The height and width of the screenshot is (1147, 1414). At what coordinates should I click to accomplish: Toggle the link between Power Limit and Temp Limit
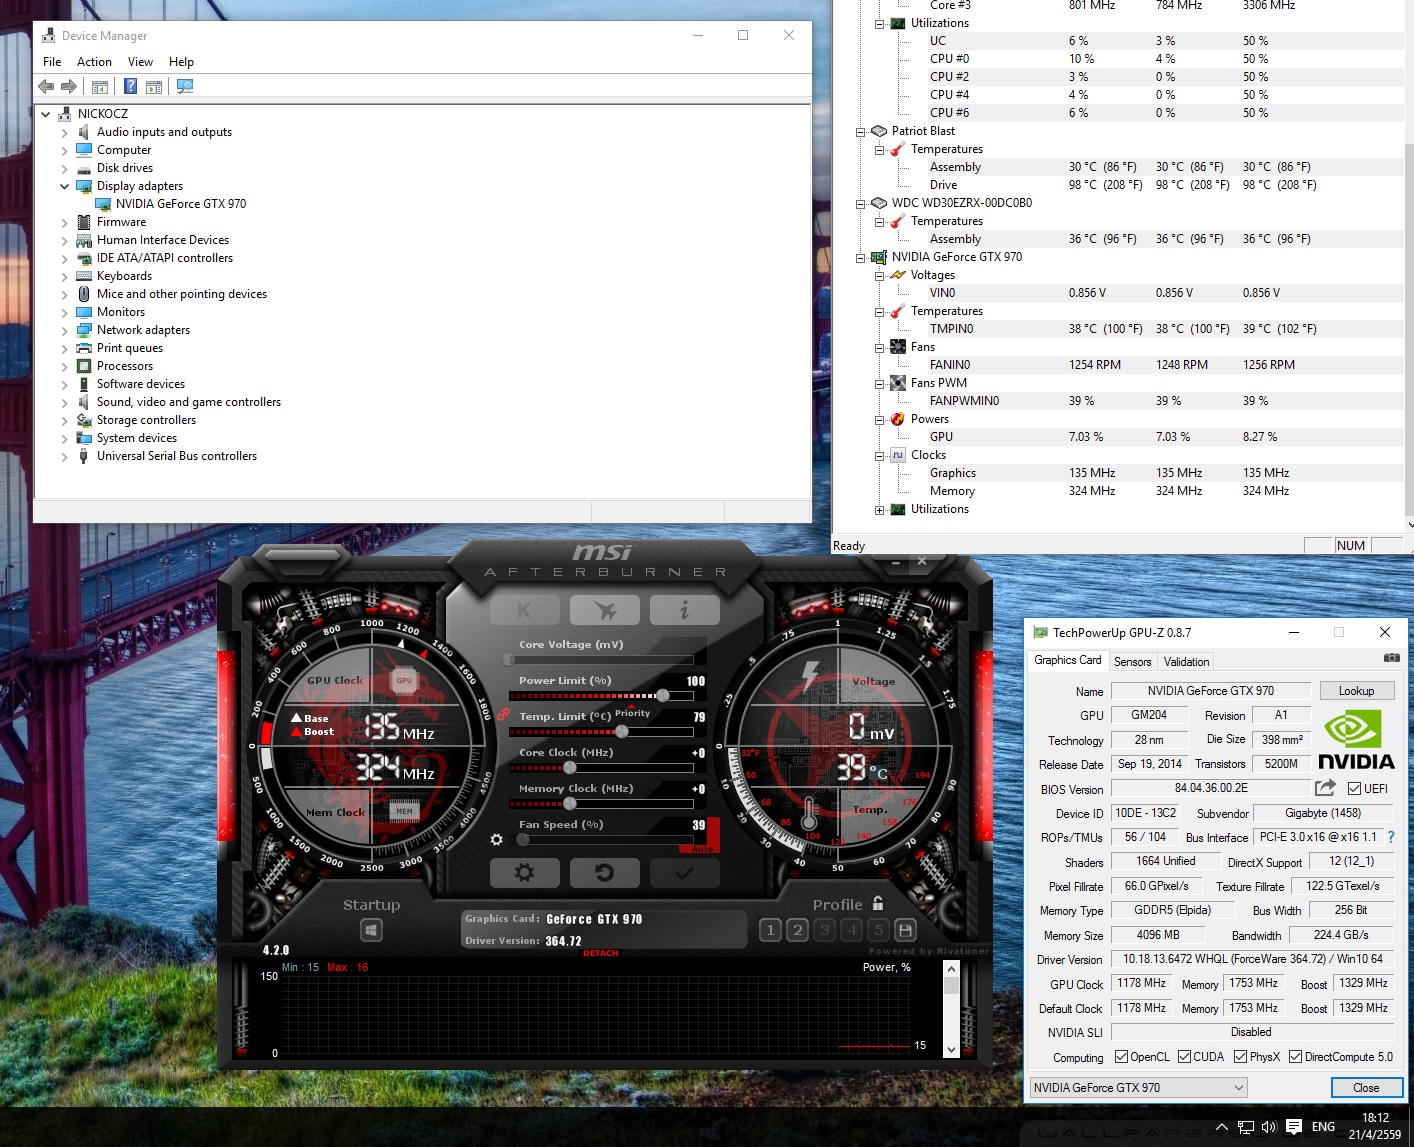[503, 714]
